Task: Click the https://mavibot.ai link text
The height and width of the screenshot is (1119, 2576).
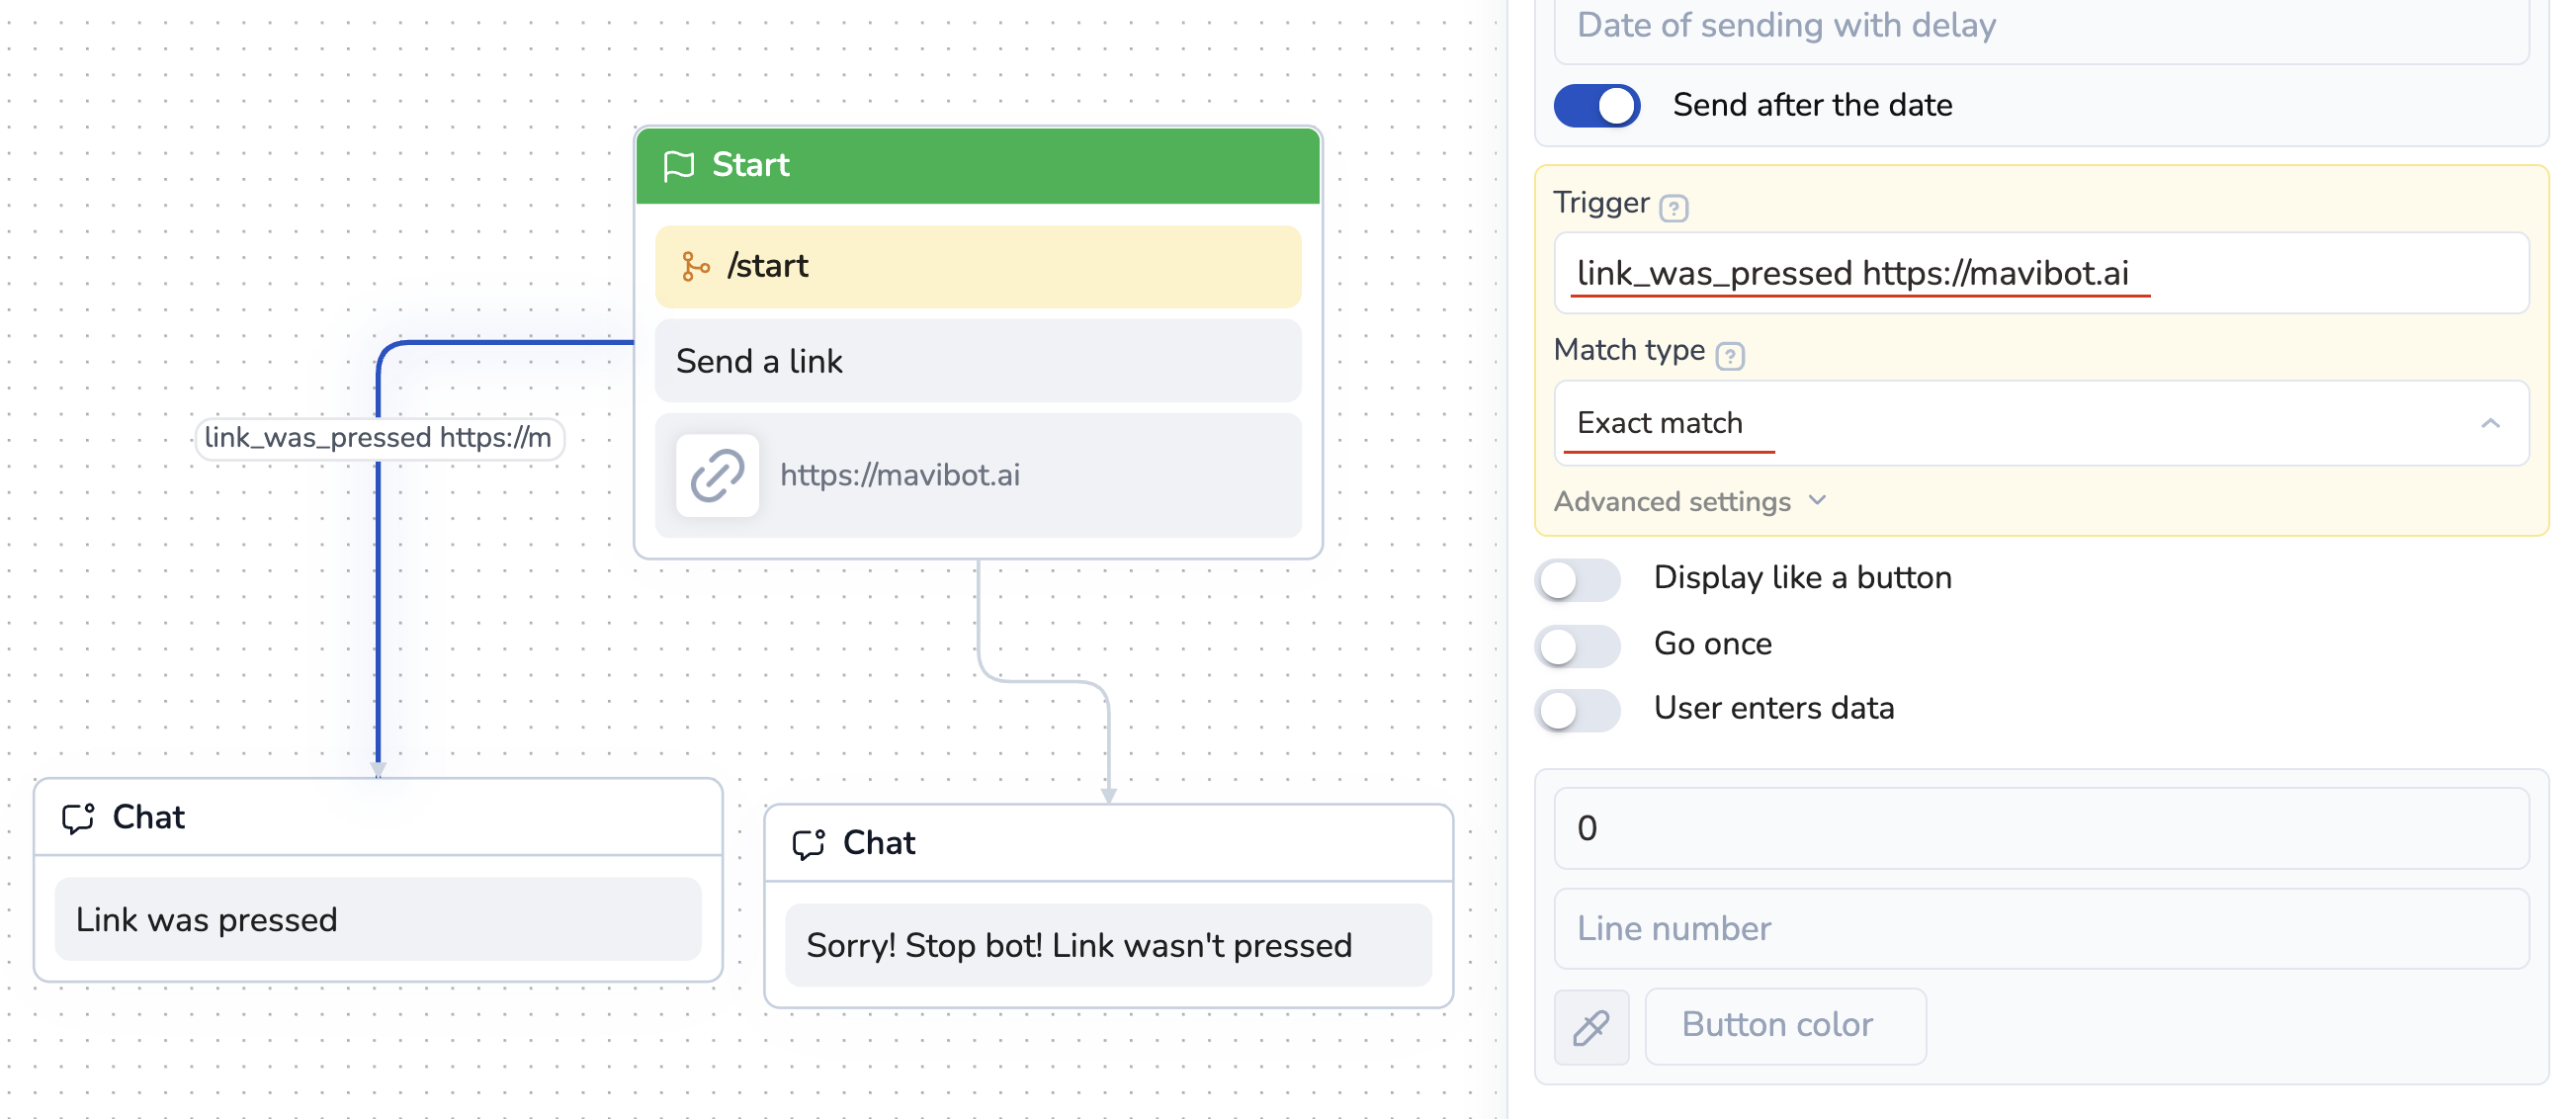Action: click(x=899, y=475)
